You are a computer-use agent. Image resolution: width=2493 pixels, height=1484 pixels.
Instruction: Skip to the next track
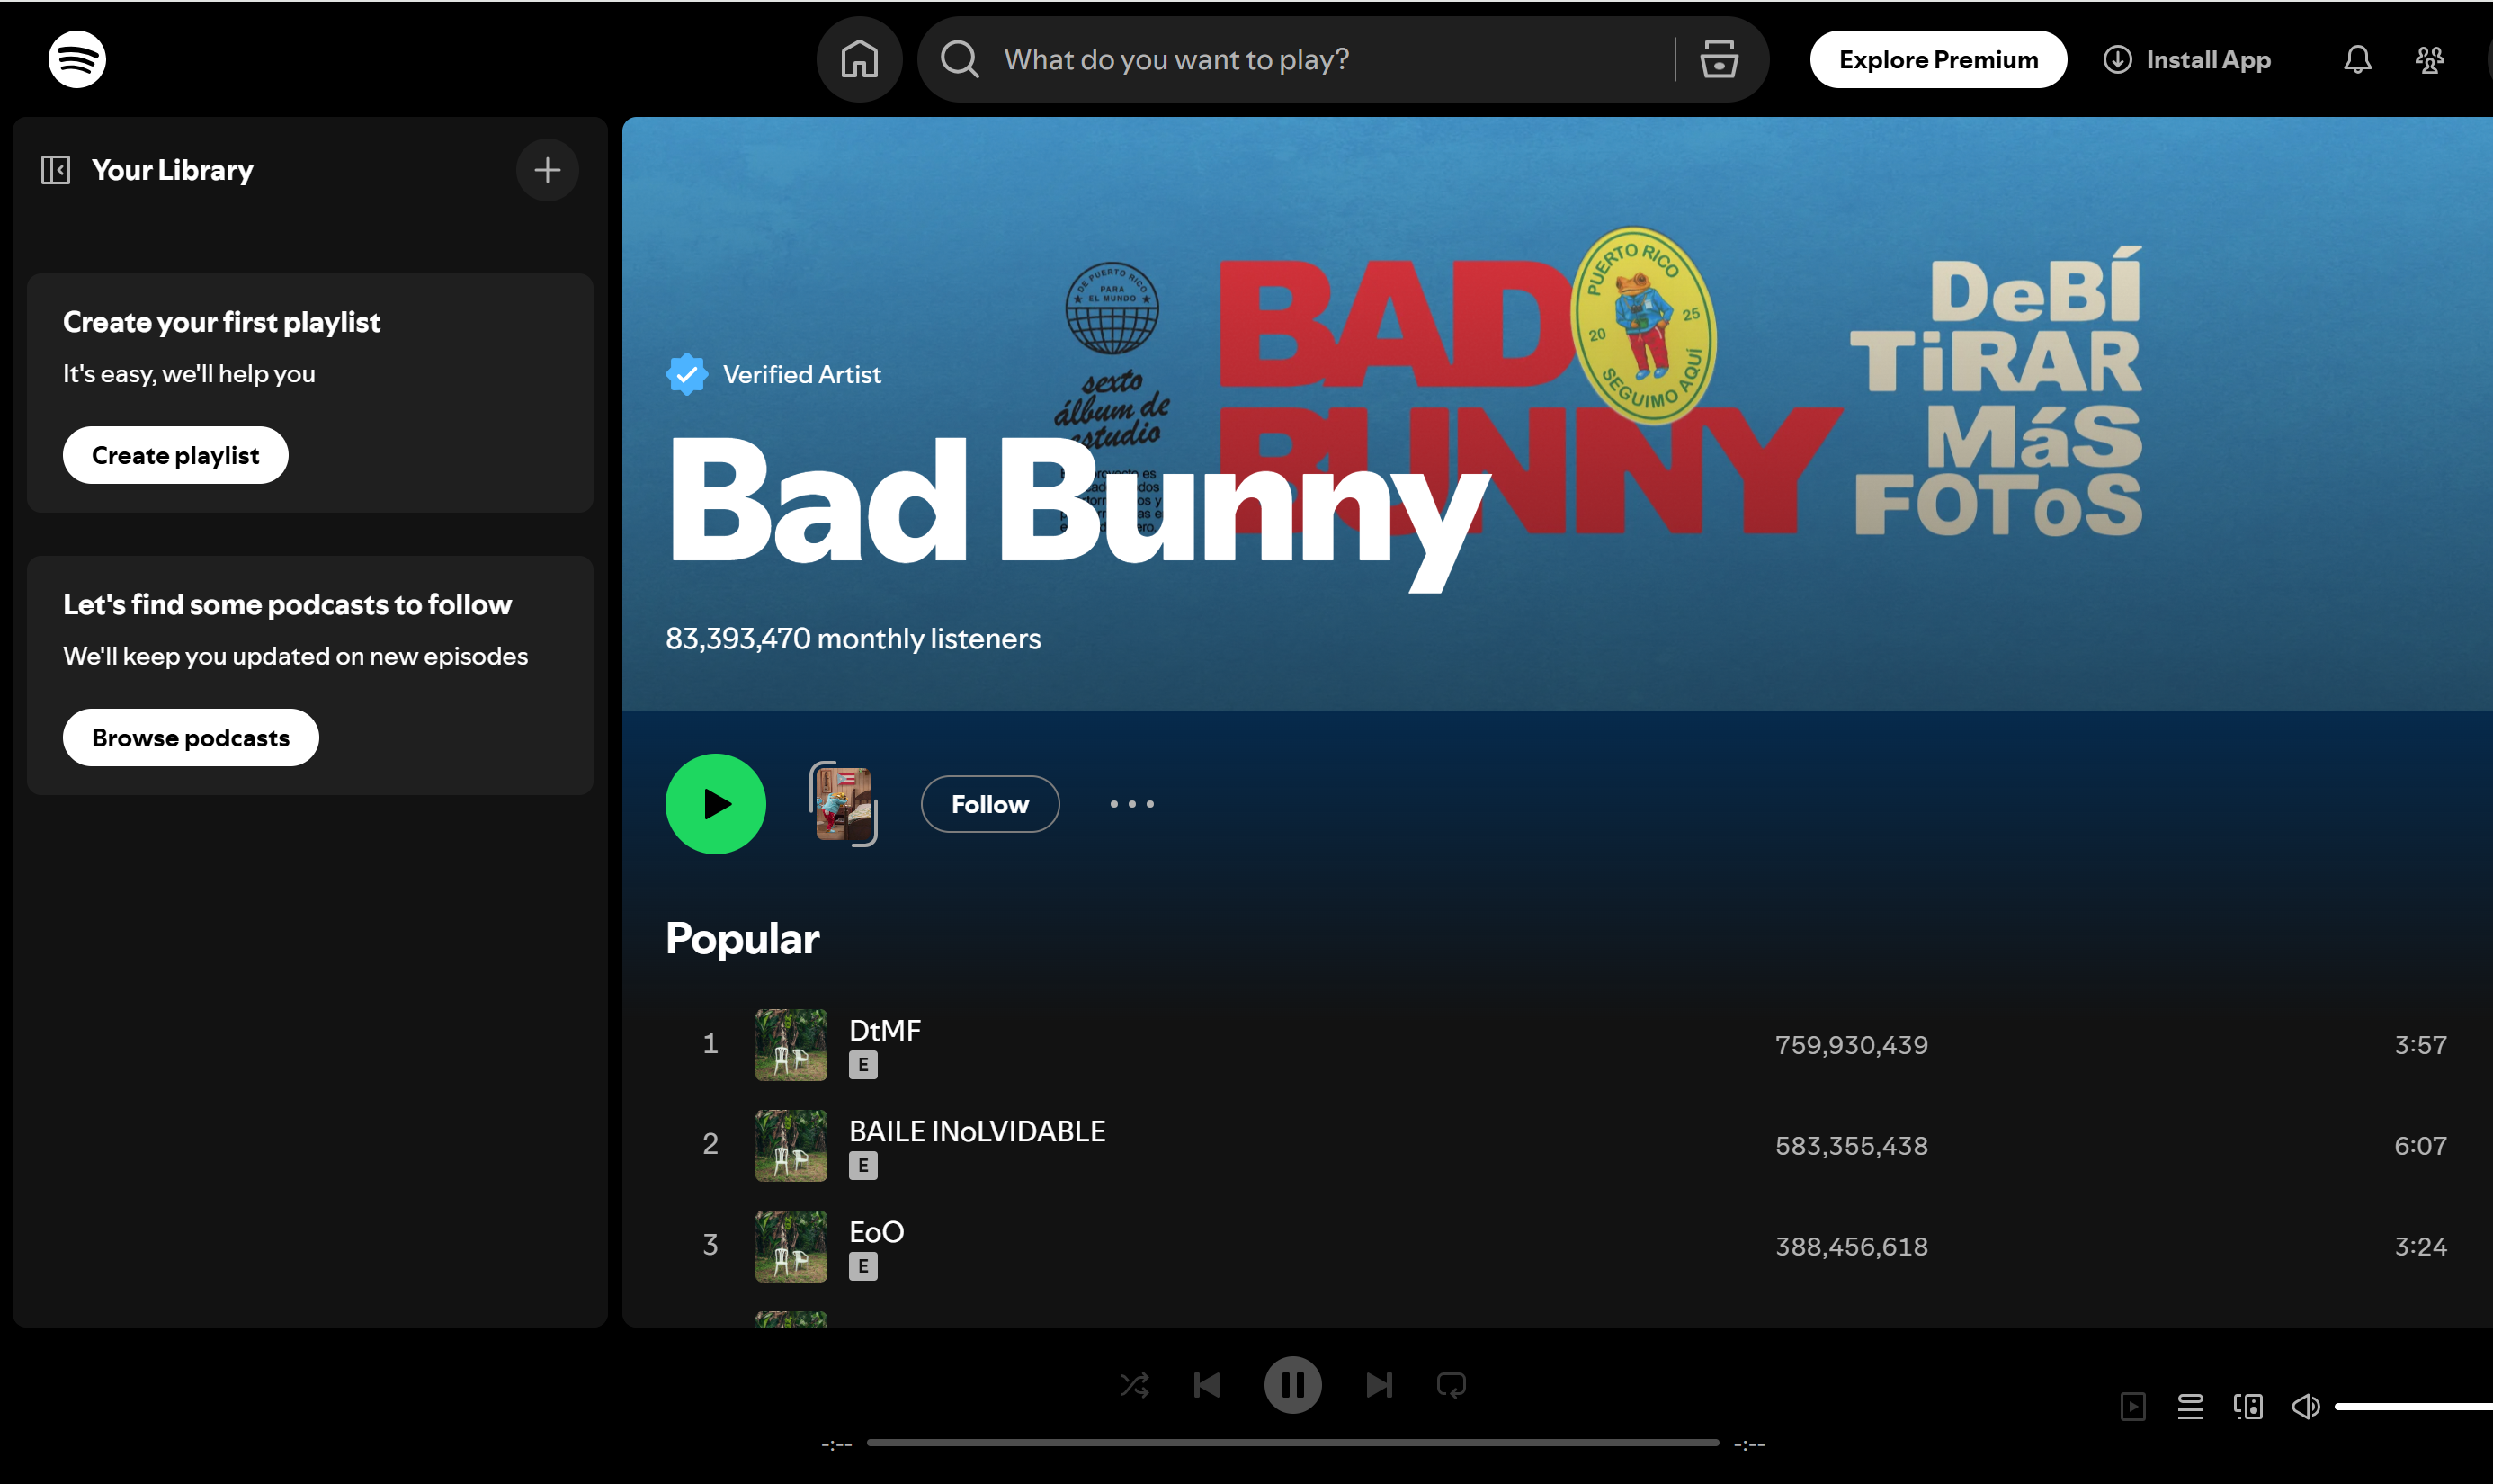pyautogui.click(x=1378, y=1384)
